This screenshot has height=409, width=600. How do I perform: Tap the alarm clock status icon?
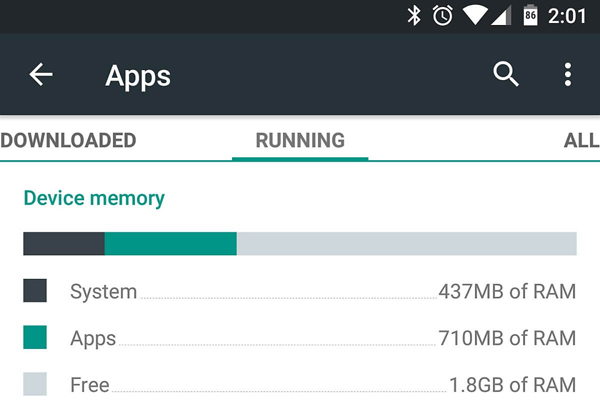[442, 16]
